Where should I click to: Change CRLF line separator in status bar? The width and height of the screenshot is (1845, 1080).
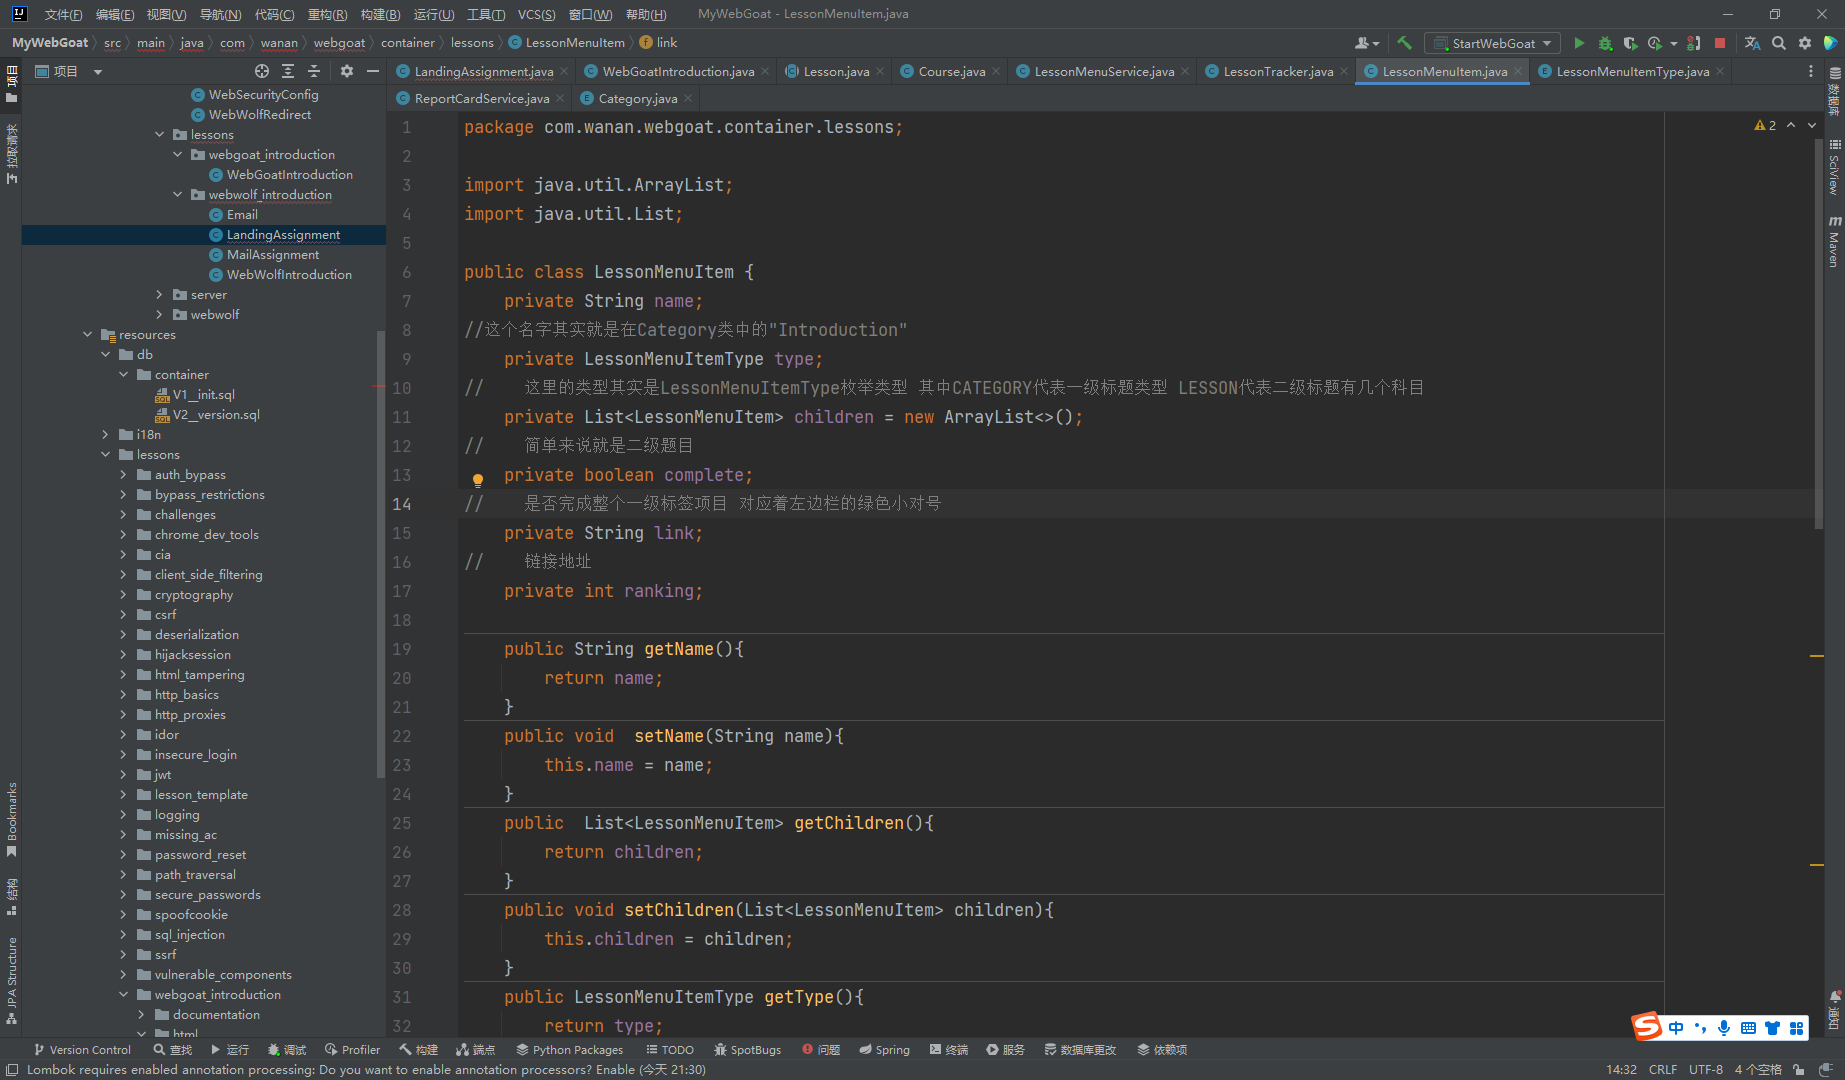point(1663,1069)
